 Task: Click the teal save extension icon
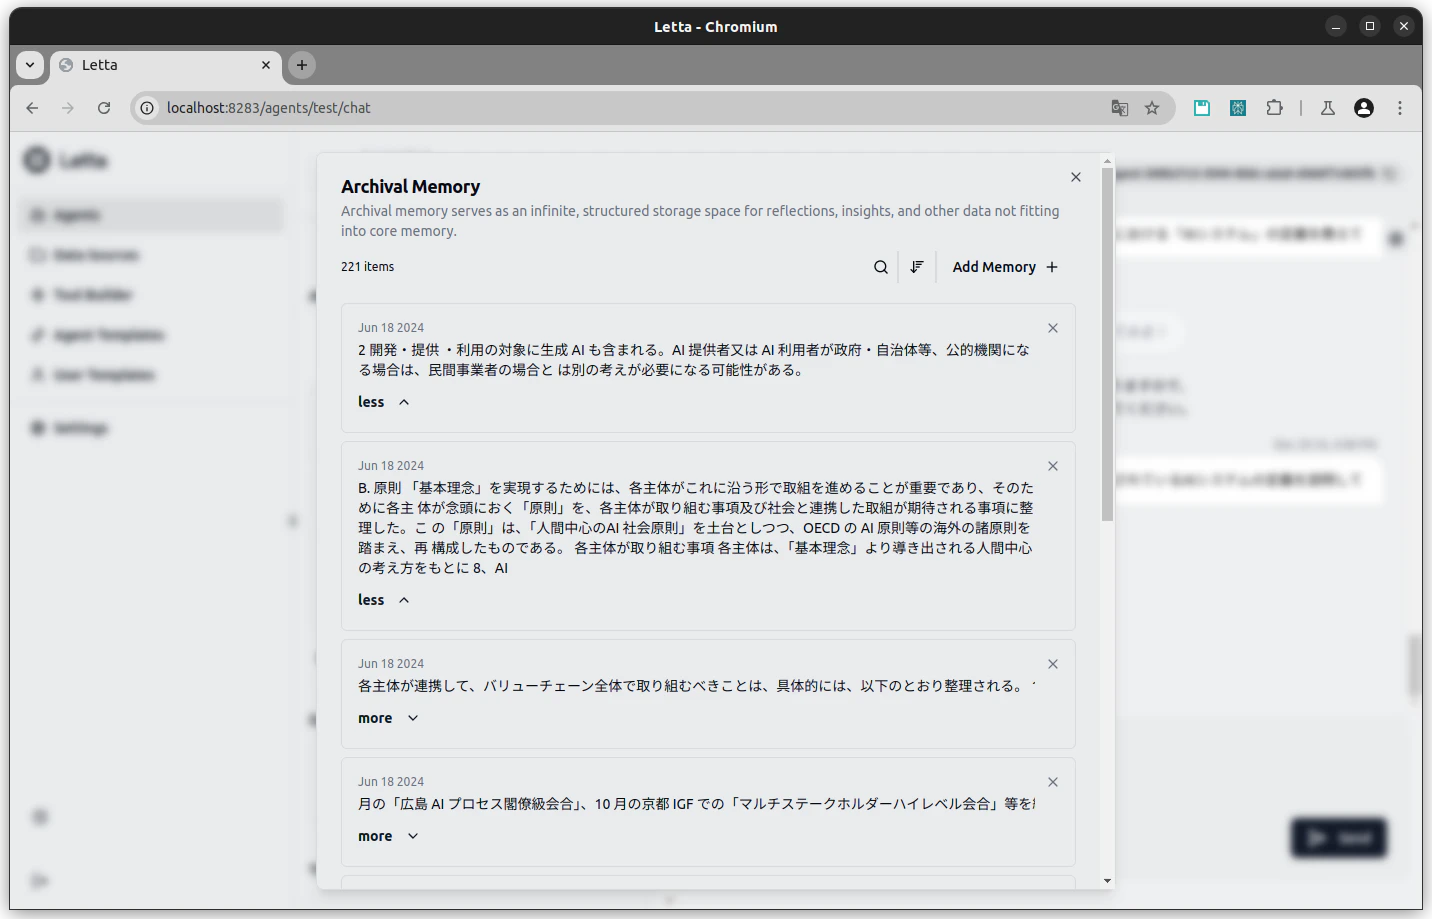click(1202, 108)
